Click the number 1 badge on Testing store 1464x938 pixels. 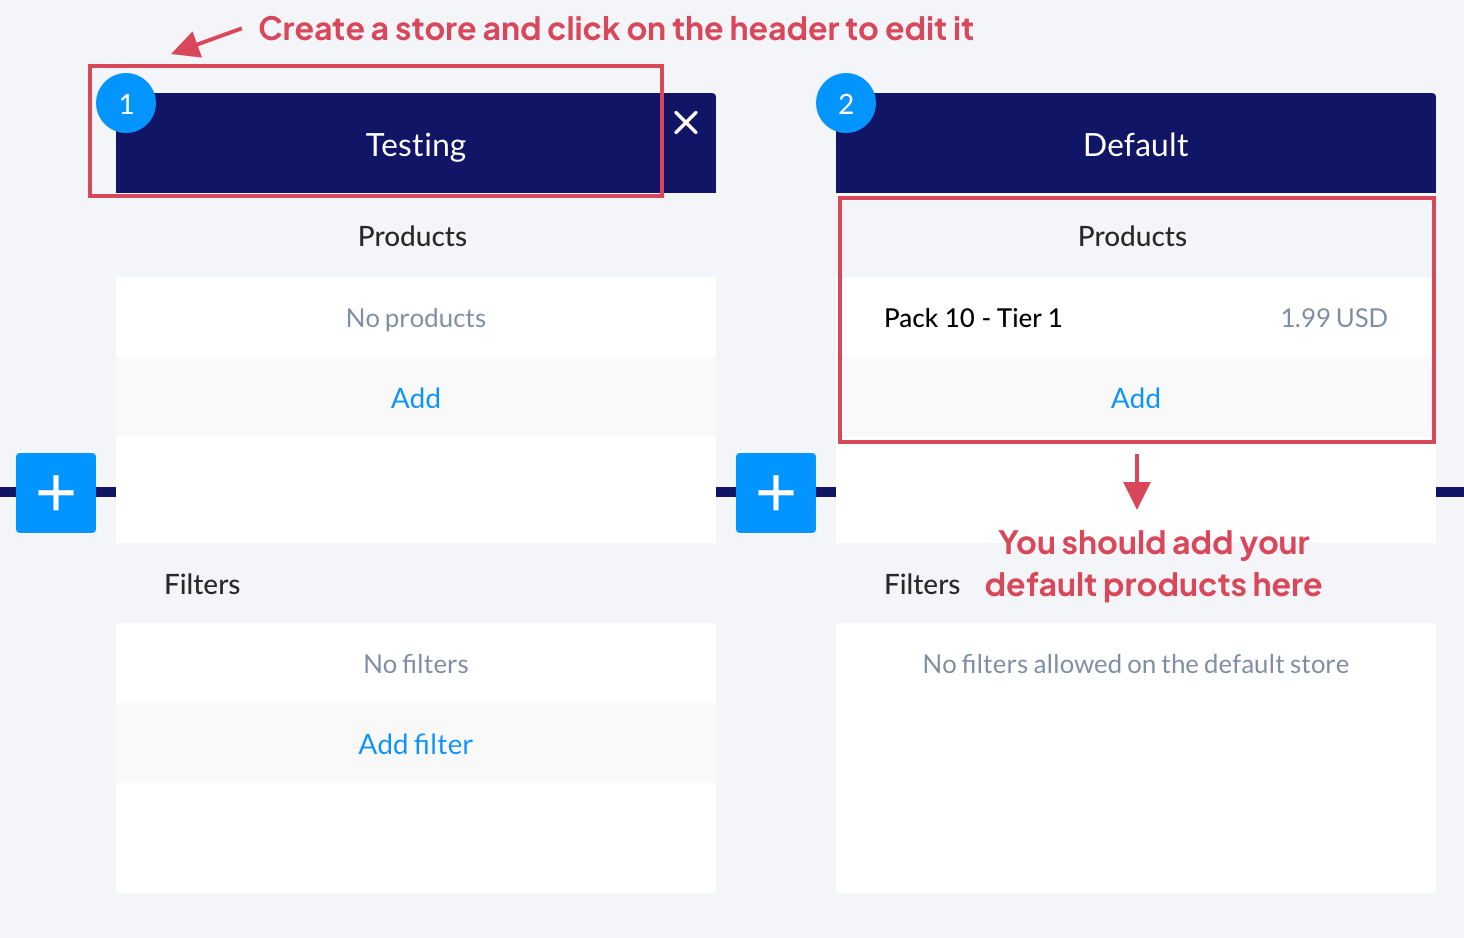pyautogui.click(x=126, y=104)
